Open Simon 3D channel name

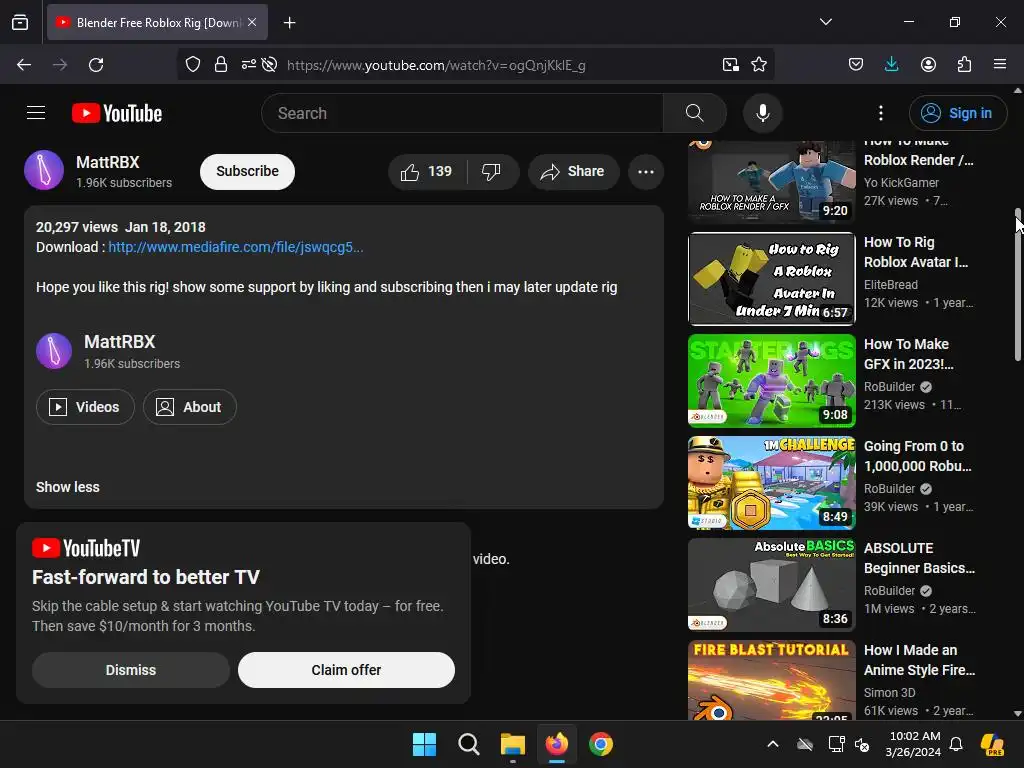click(889, 692)
